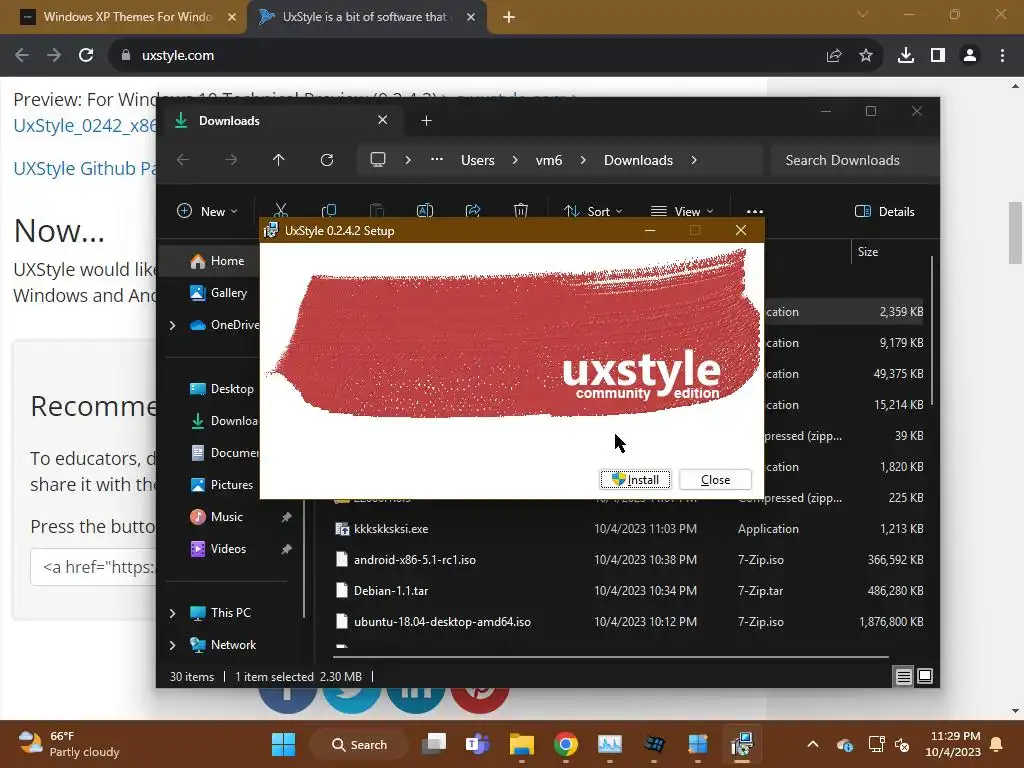Toggle the Details pane button

pos(885,211)
